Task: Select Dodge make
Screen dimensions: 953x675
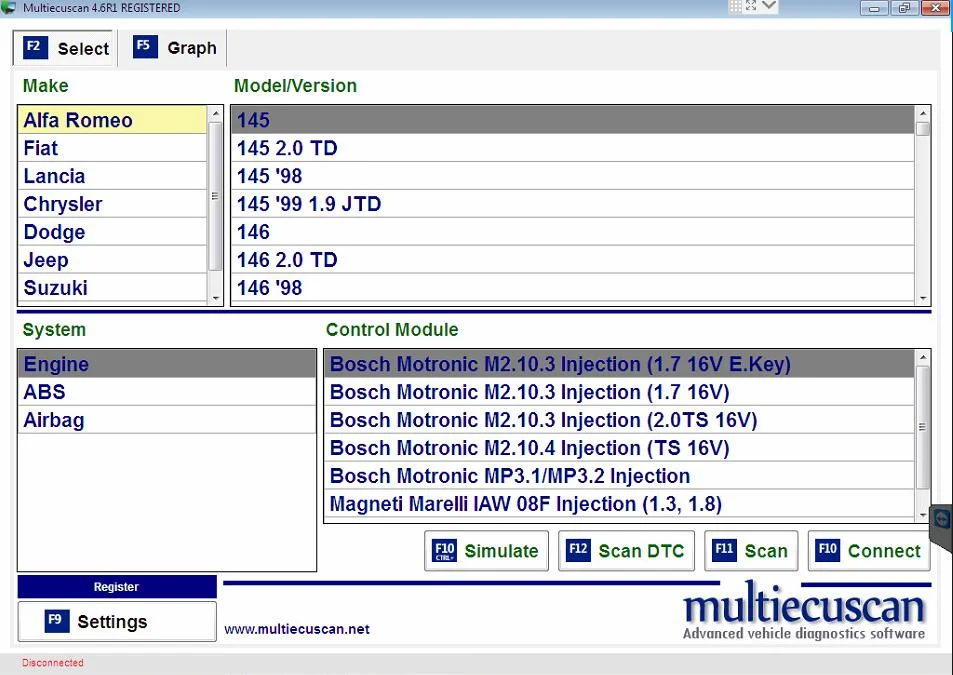Action: (112, 231)
